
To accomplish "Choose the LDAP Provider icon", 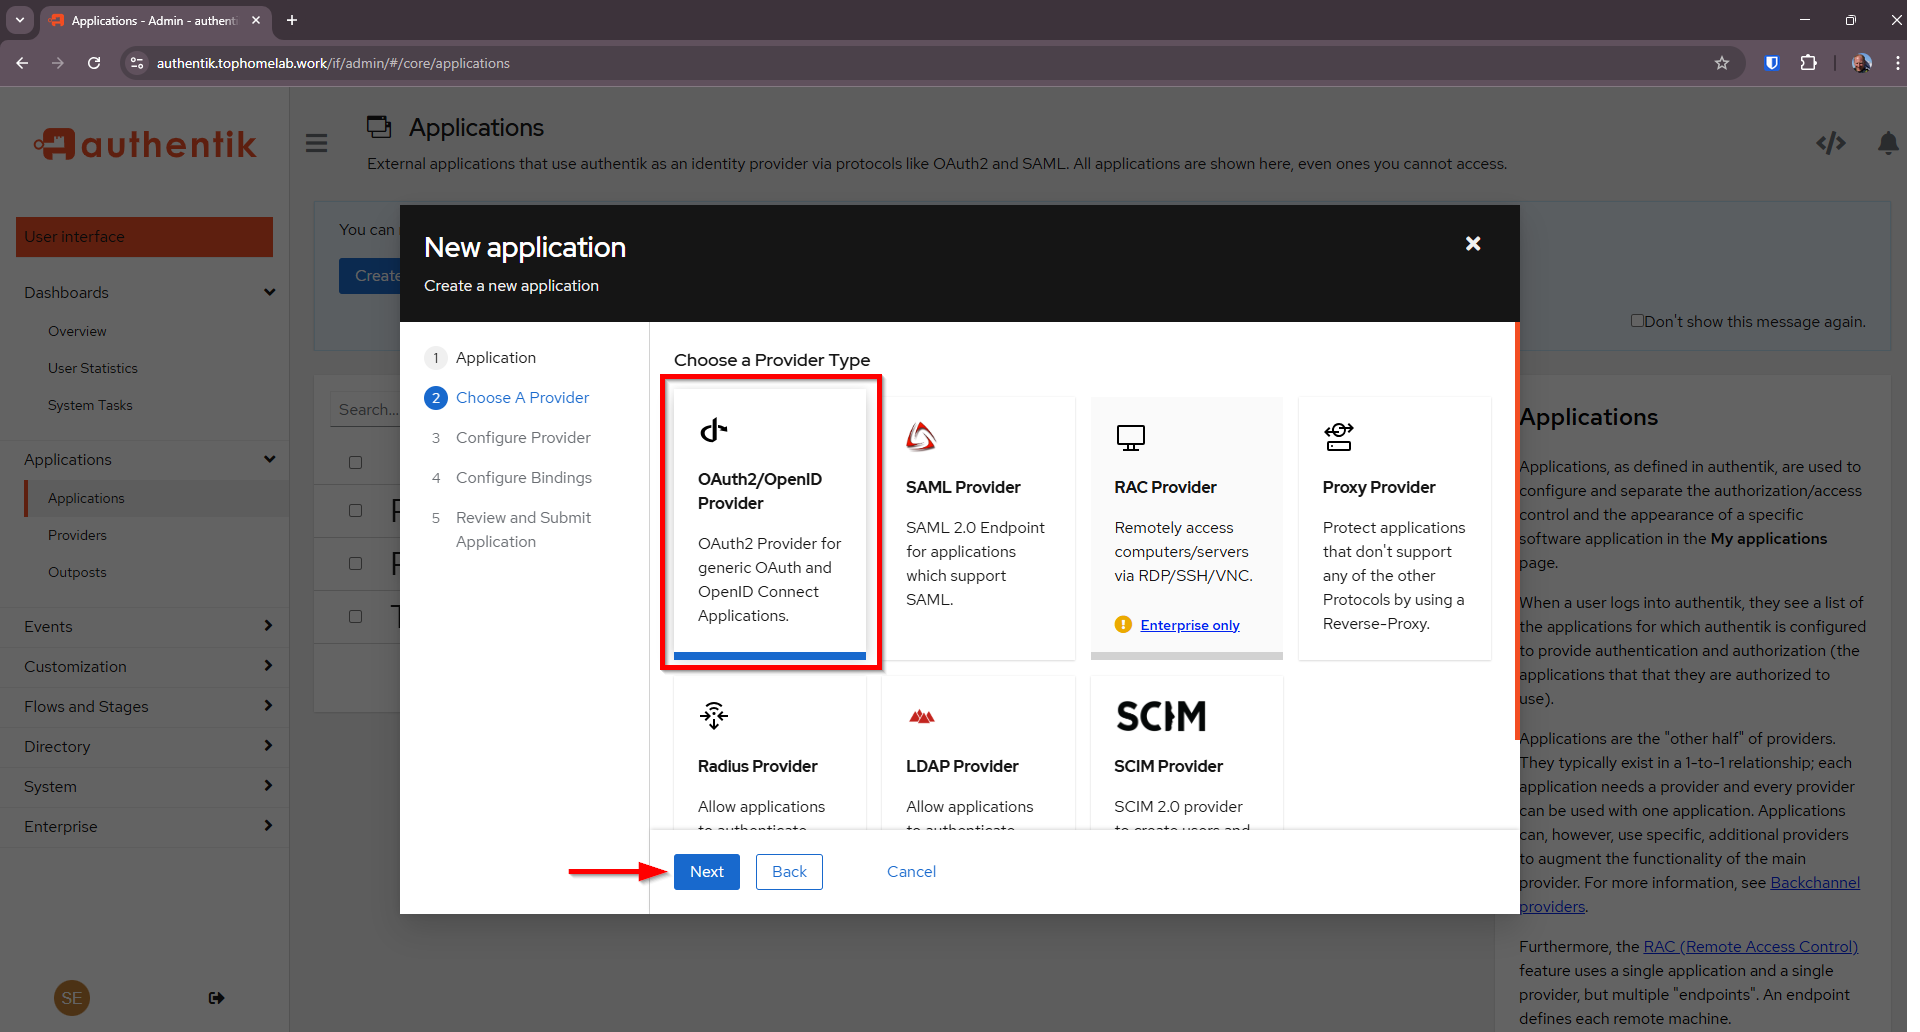I will pyautogui.click(x=921, y=716).
